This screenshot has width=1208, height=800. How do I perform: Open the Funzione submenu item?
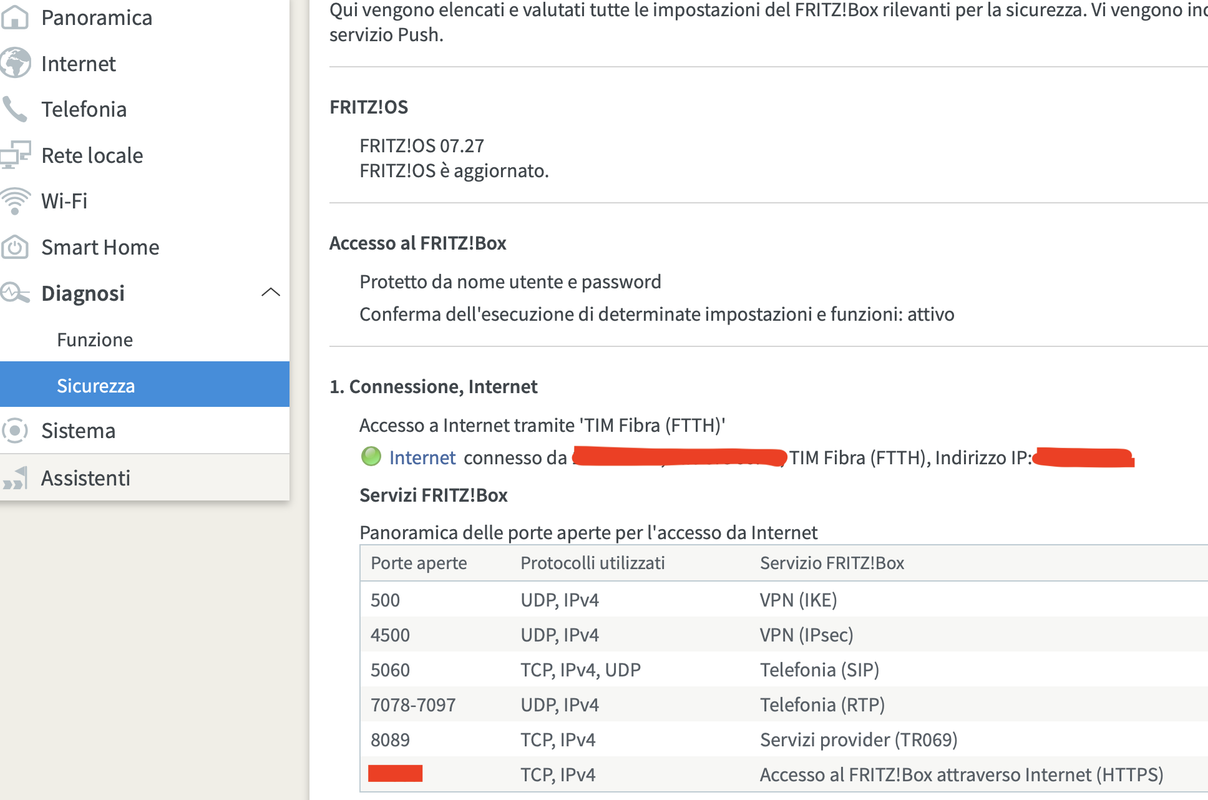95,340
